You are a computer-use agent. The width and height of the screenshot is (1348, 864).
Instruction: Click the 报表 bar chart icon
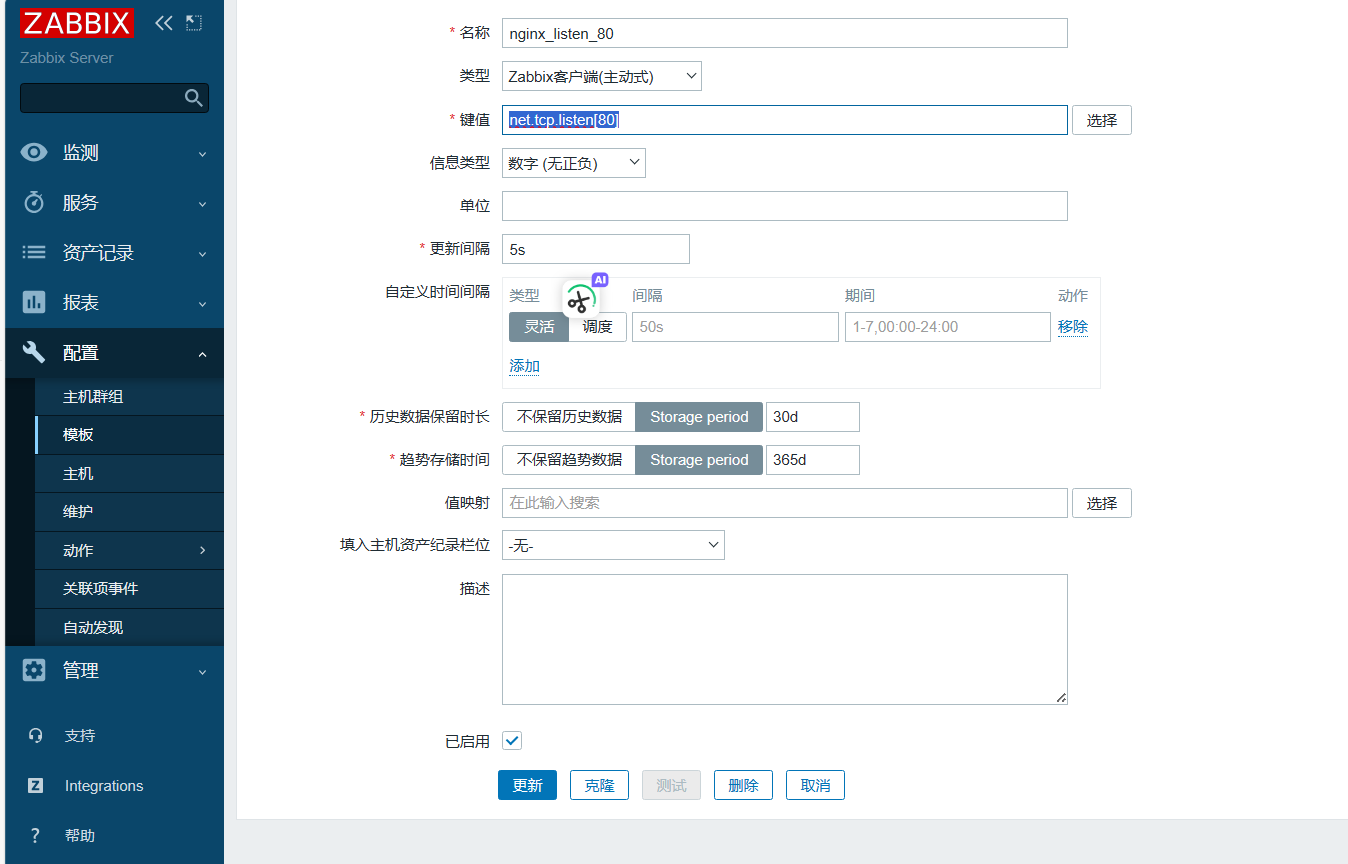pyautogui.click(x=34, y=303)
